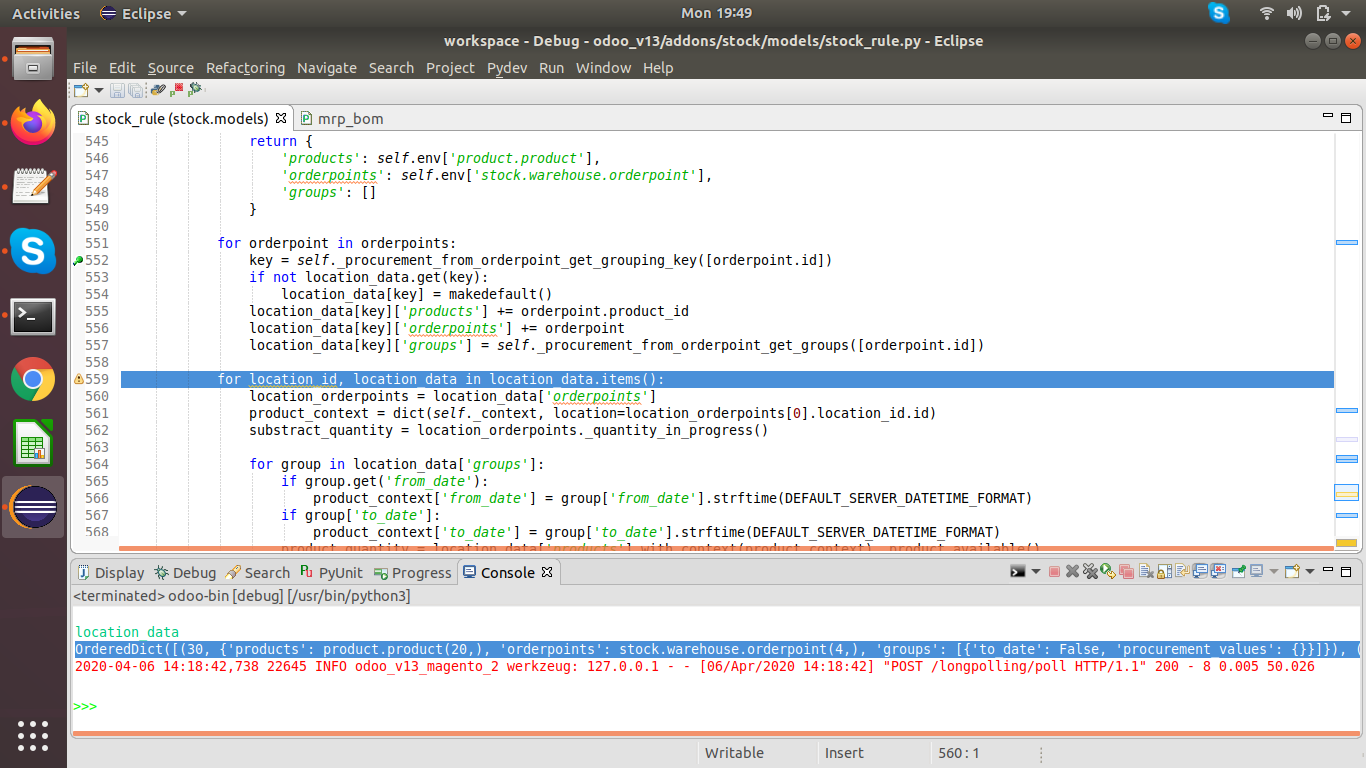Viewport: 1366px width, 768px height.
Task: Open the Open Console dropdown arrow
Action: point(1310,572)
